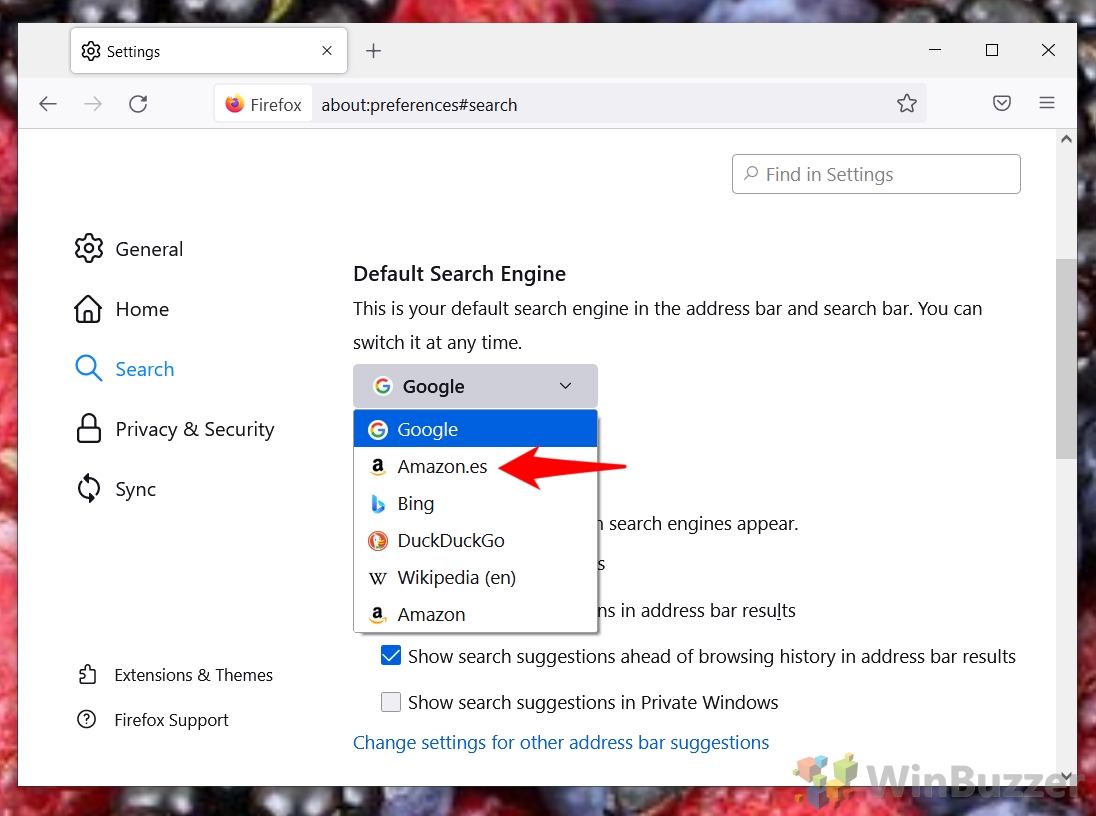
Task: Choose DuckDuckGo as default search engine
Action: click(x=475, y=541)
